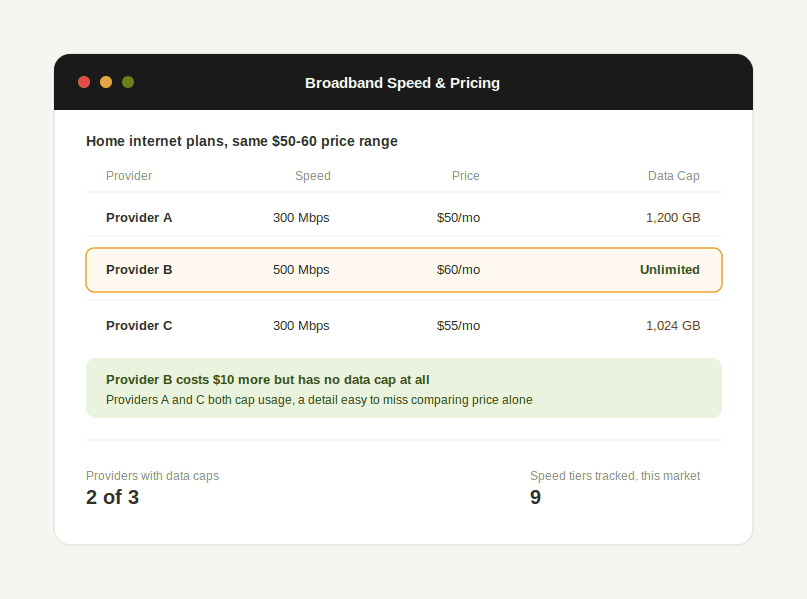Click Provider A's 300 Mbps speed
This screenshot has width=807, height=599.
[x=301, y=218]
